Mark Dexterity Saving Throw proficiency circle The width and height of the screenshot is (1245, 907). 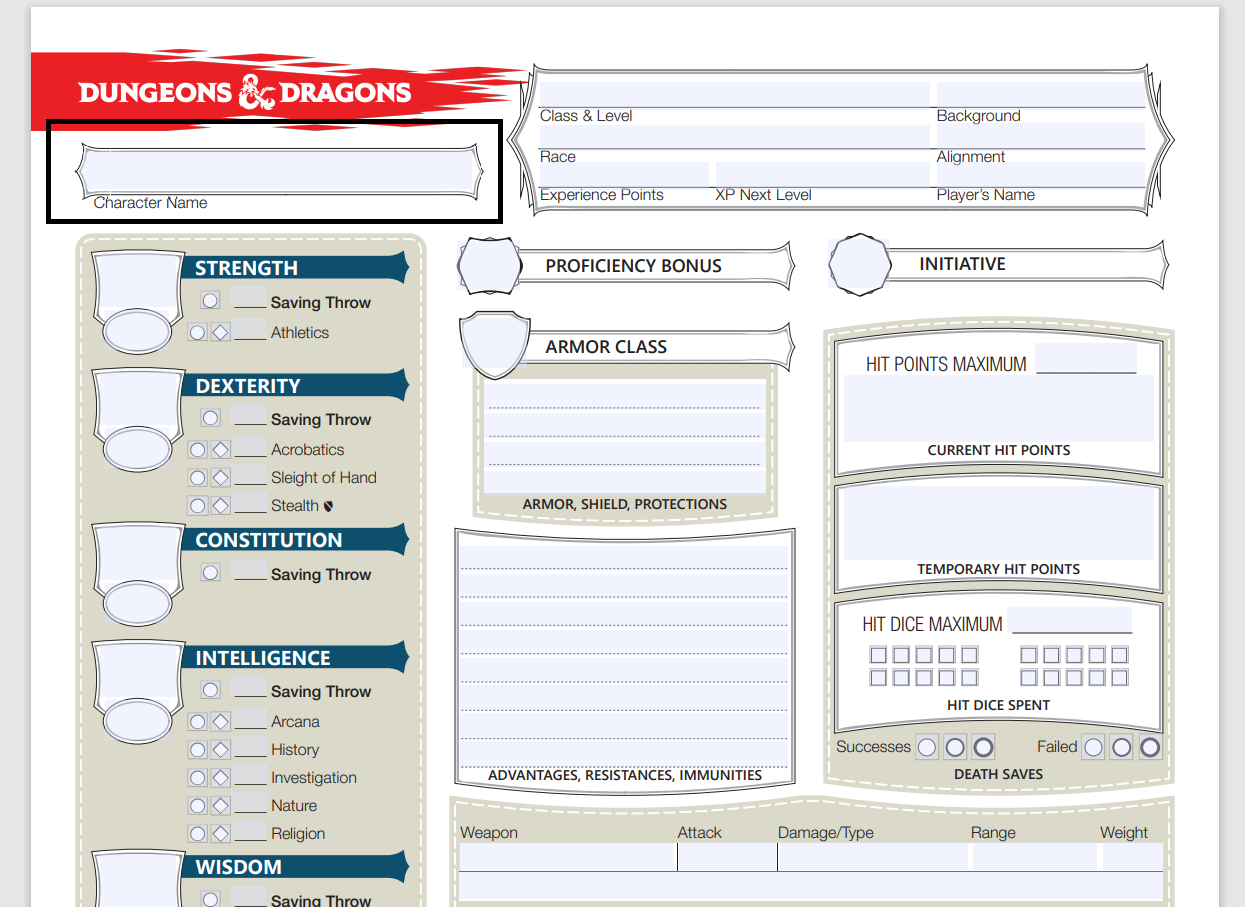pos(210,418)
